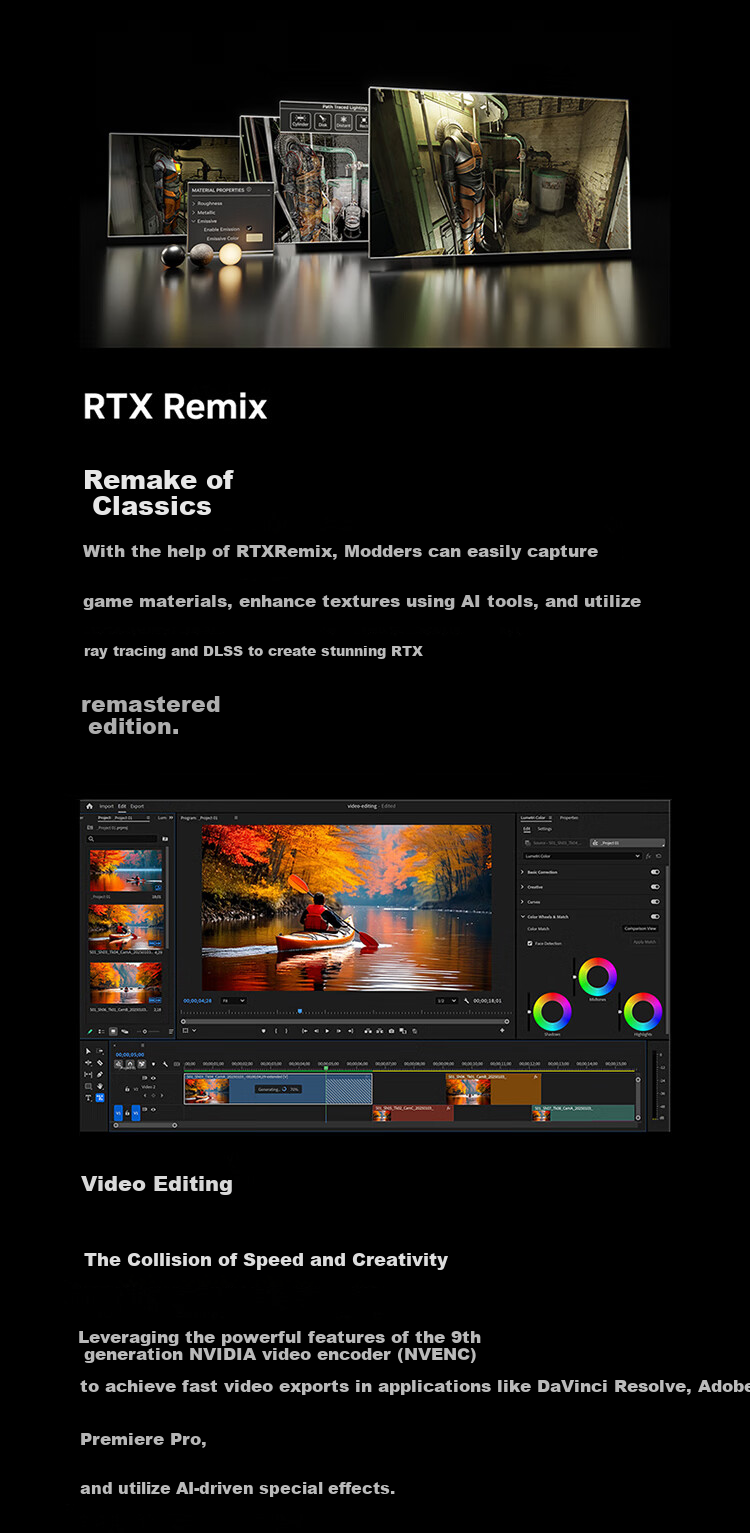This screenshot has height=1533, width=750.
Task: Click the Home icon in Premiere header
Action: [x=89, y=806]
